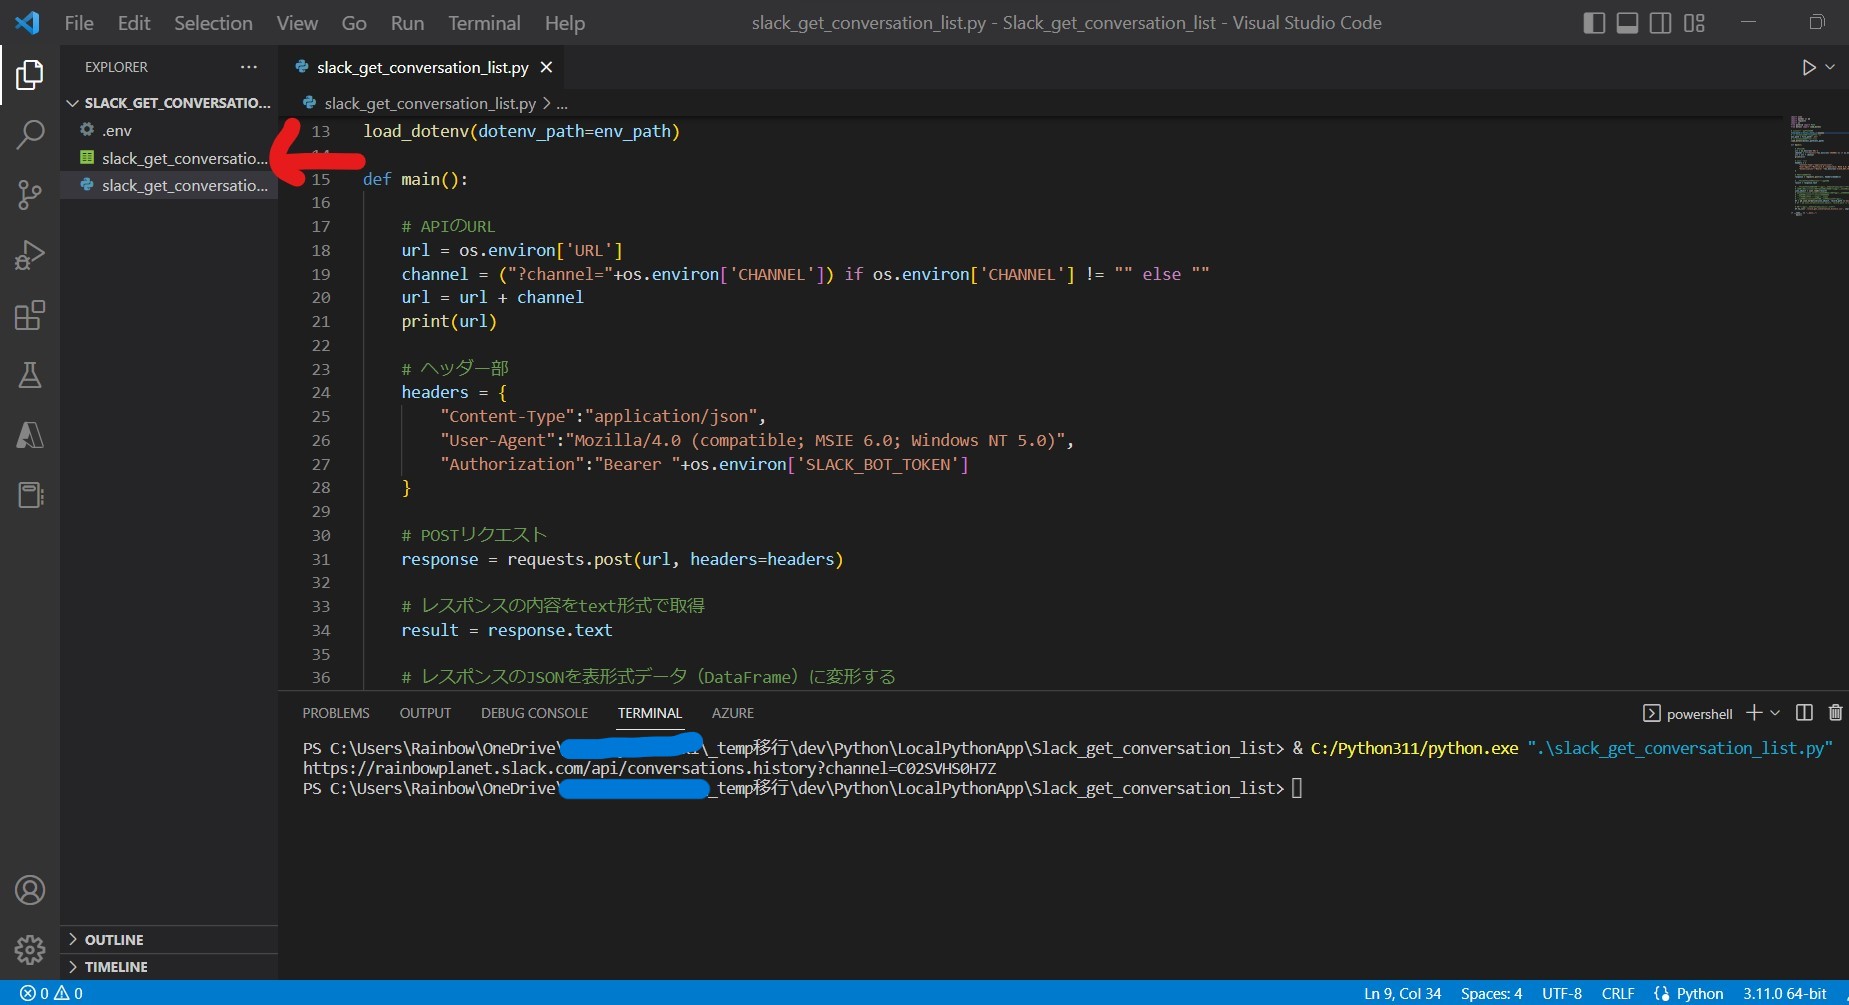Toggle the bottom panel layout icon

tap(1628, 23)
